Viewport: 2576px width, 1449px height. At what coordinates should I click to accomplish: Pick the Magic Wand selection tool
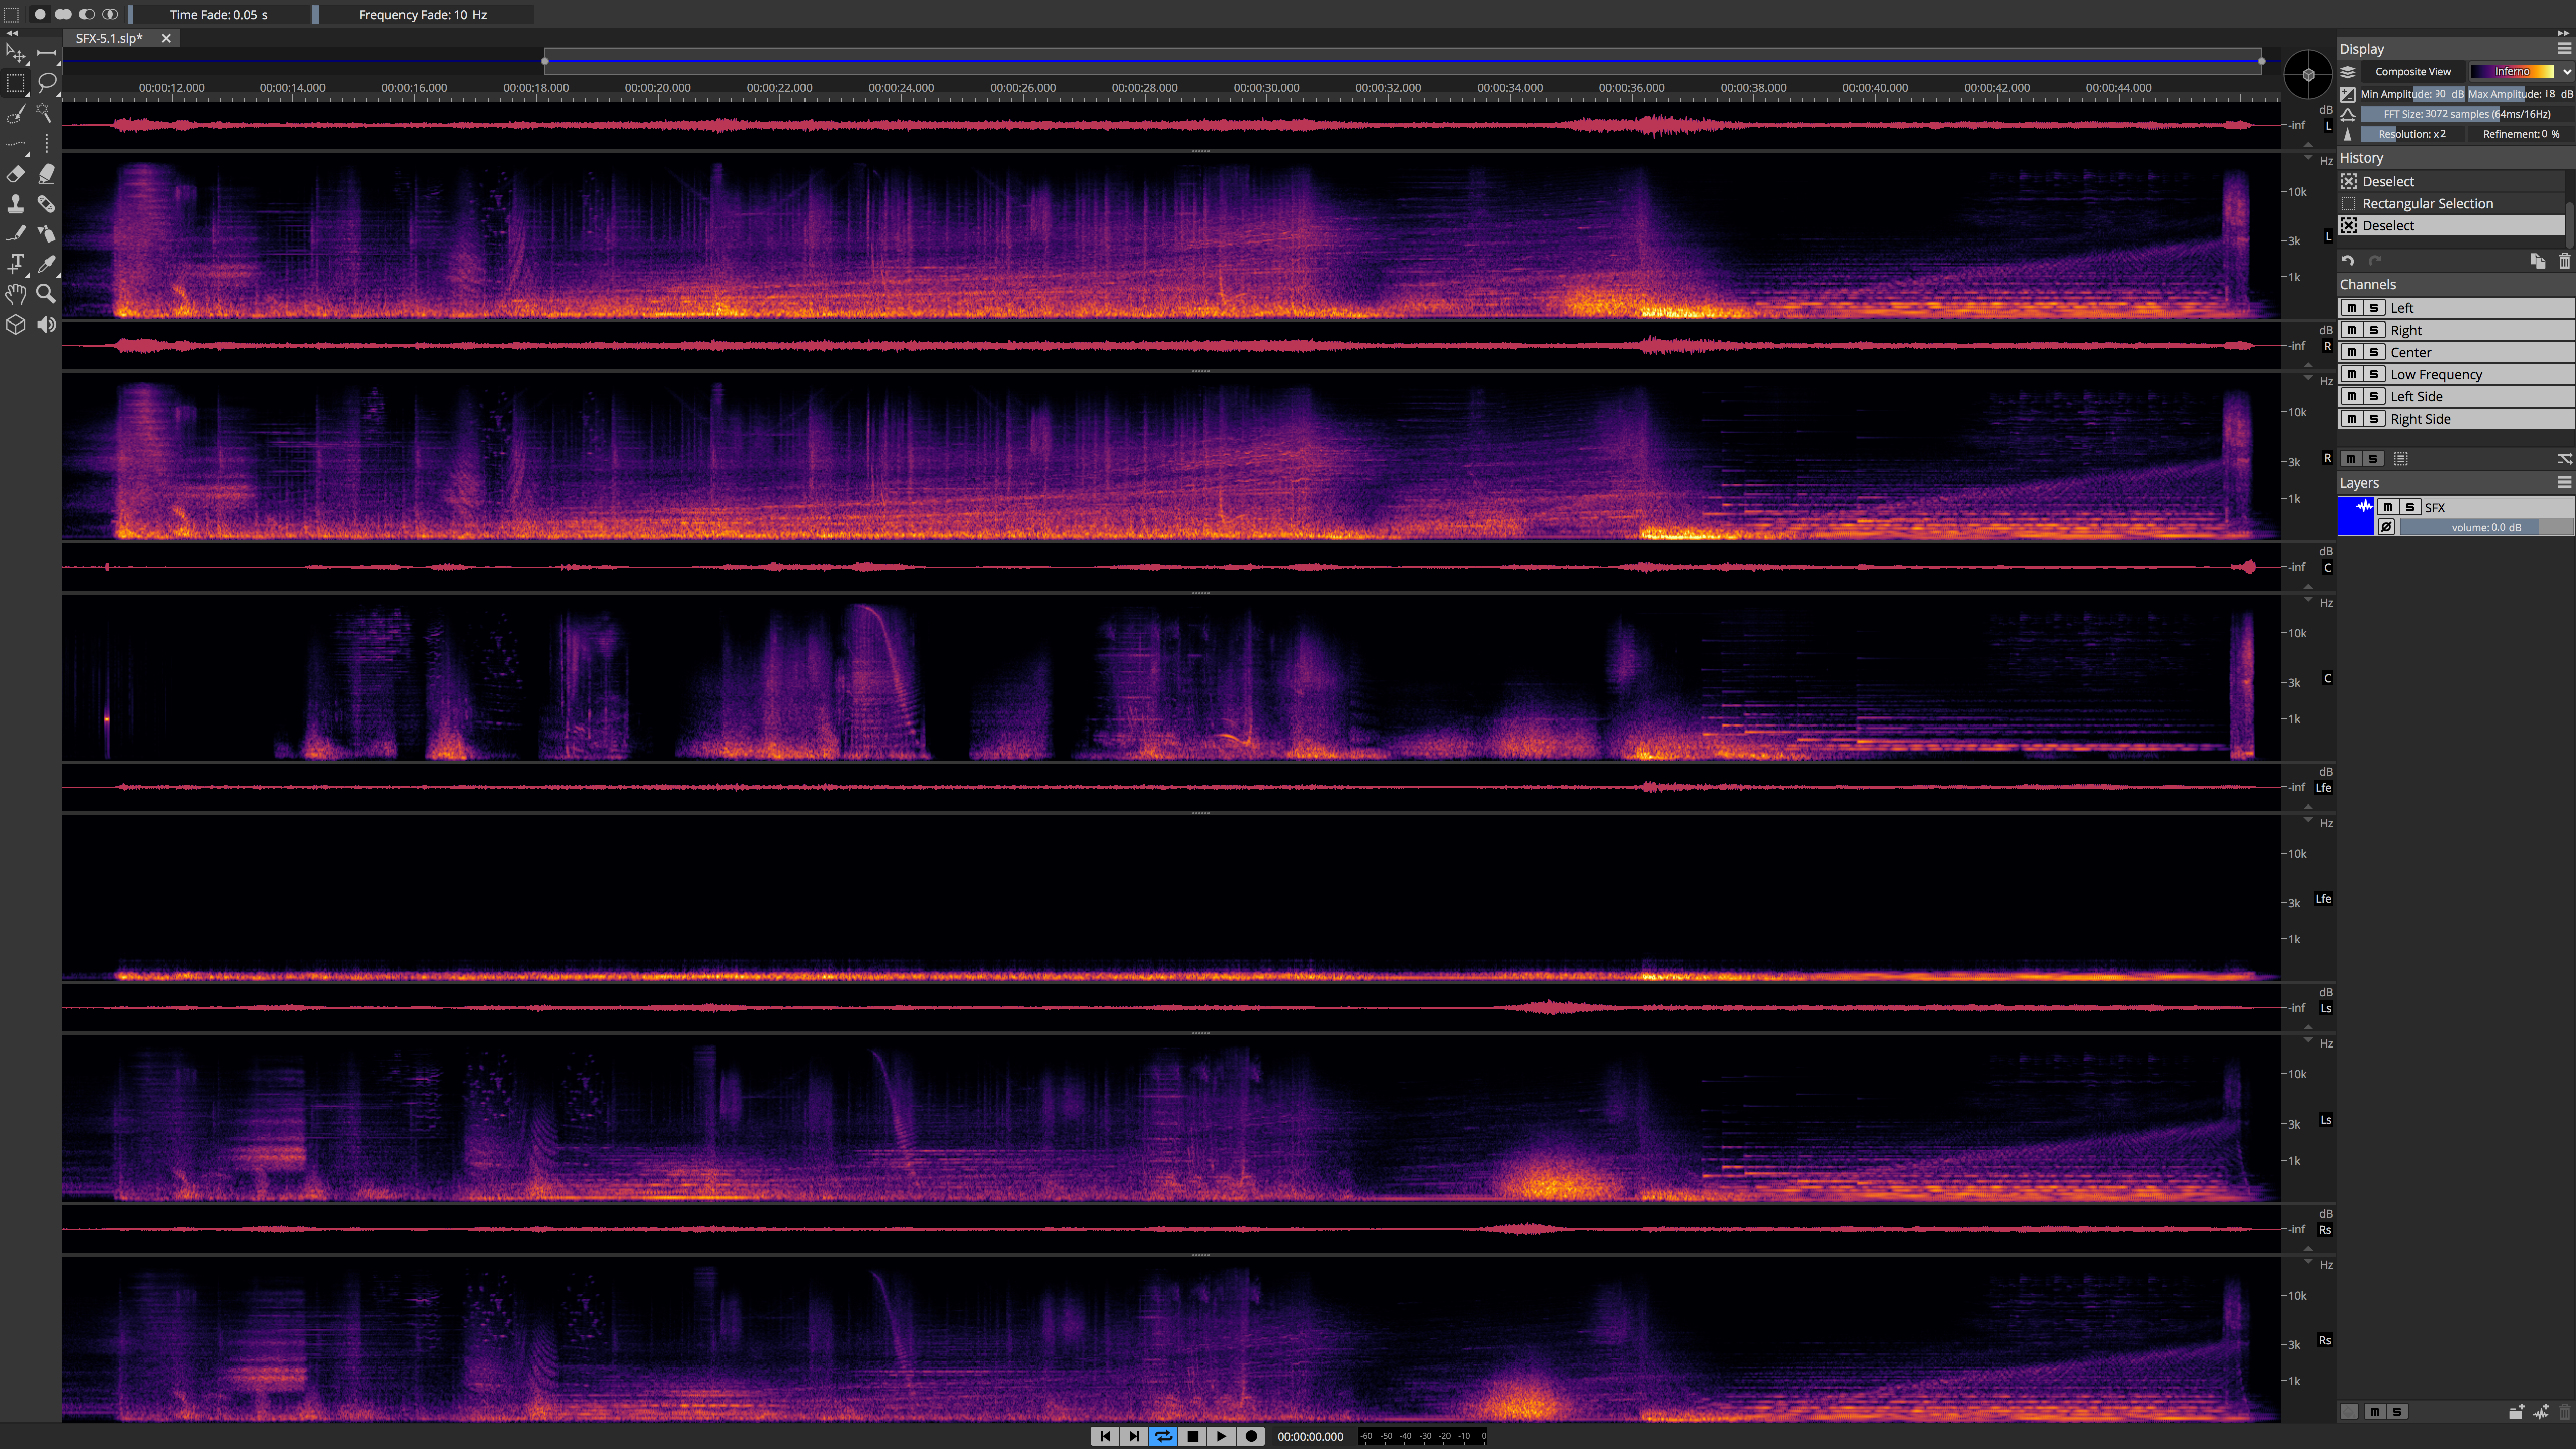pos(46,113)
